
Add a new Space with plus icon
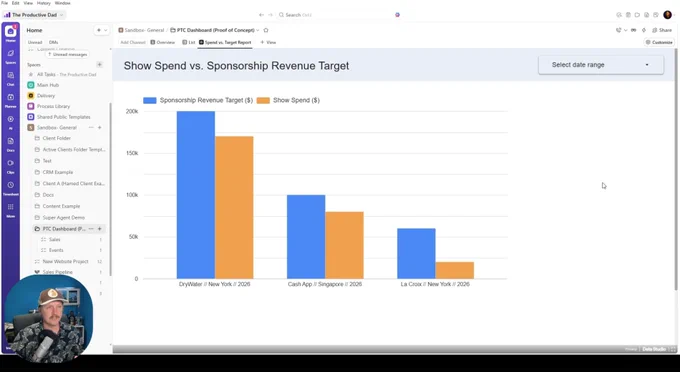point(99,65)
